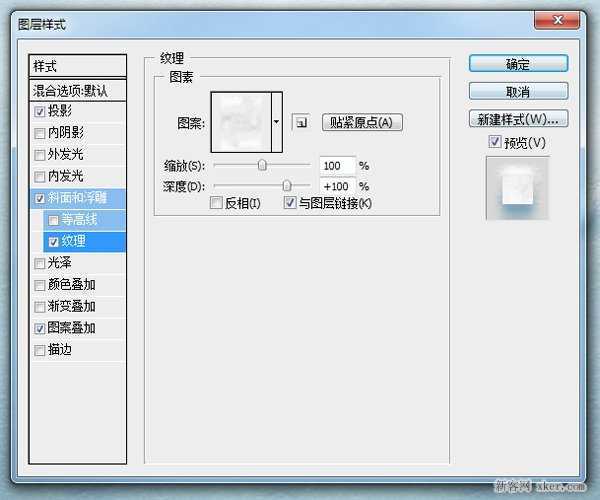Create new preset from current pattern icon
Screen dimensions: 600x500
coord(302,122)
